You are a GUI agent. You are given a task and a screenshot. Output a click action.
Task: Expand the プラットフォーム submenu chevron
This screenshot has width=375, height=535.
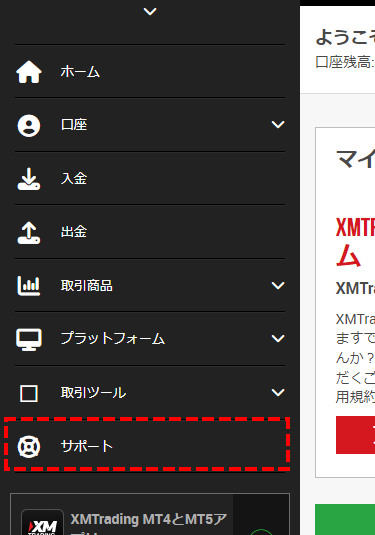(278, 338)
